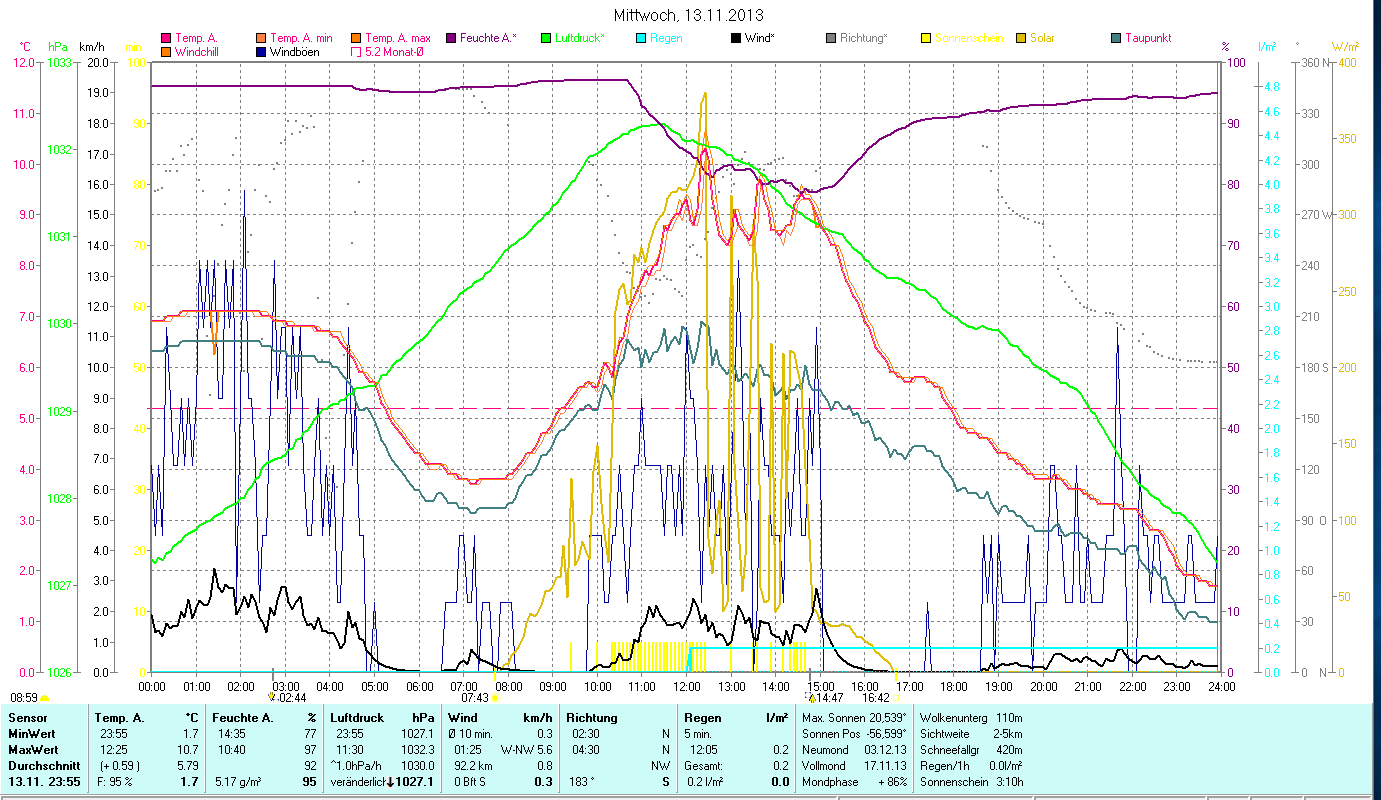
Task: Click the 'Luftdruck*' legend label
Action: (x=581, y=38)
